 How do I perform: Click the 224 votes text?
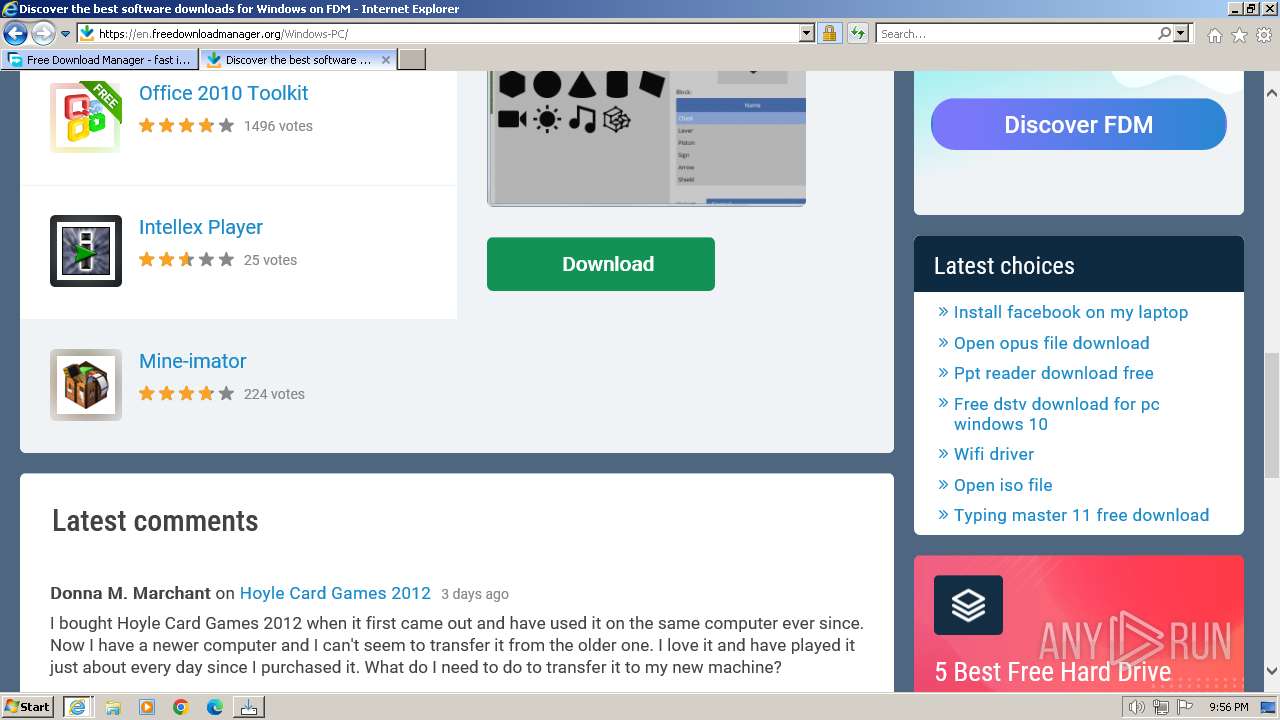(x=274, y=394)
